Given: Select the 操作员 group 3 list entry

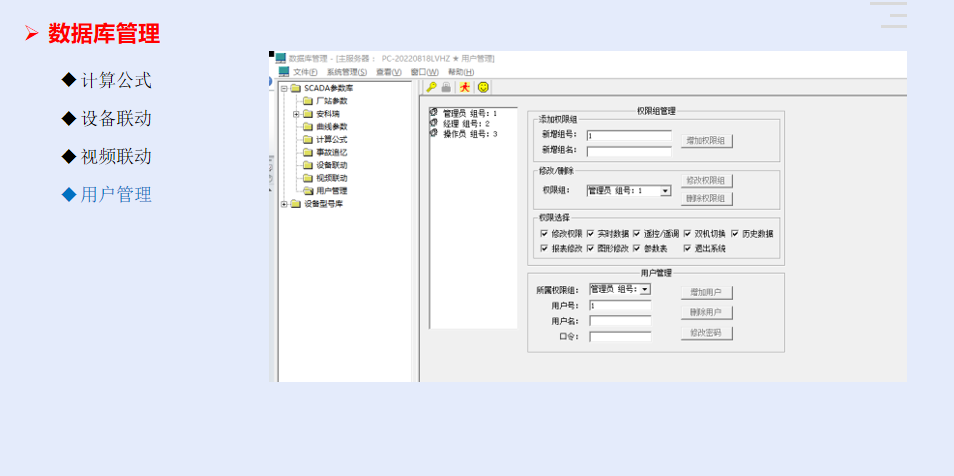Looking at the screenshot, I should coord(469,133).
